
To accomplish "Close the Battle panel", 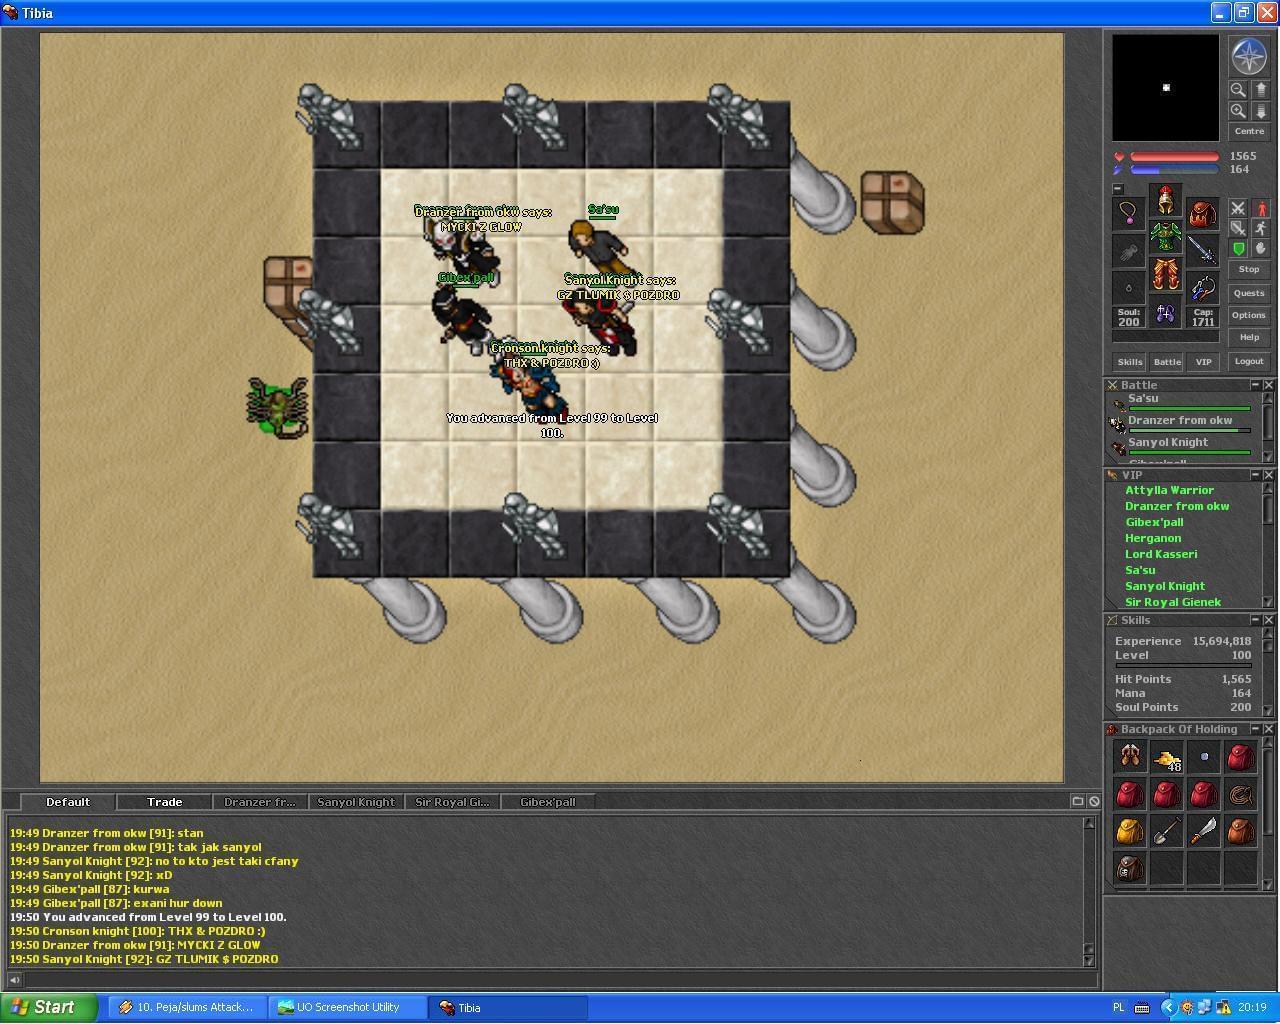I will click(x=1269, y=385).
